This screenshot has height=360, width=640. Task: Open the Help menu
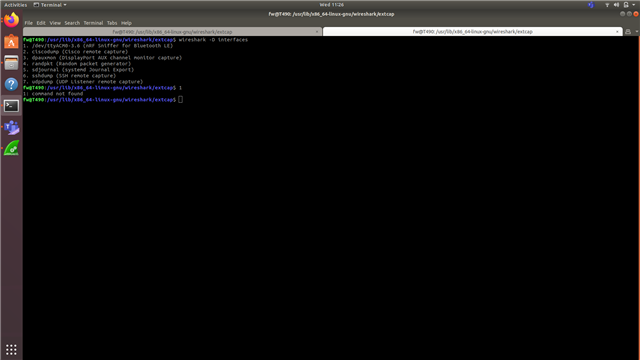coord(126,23)
